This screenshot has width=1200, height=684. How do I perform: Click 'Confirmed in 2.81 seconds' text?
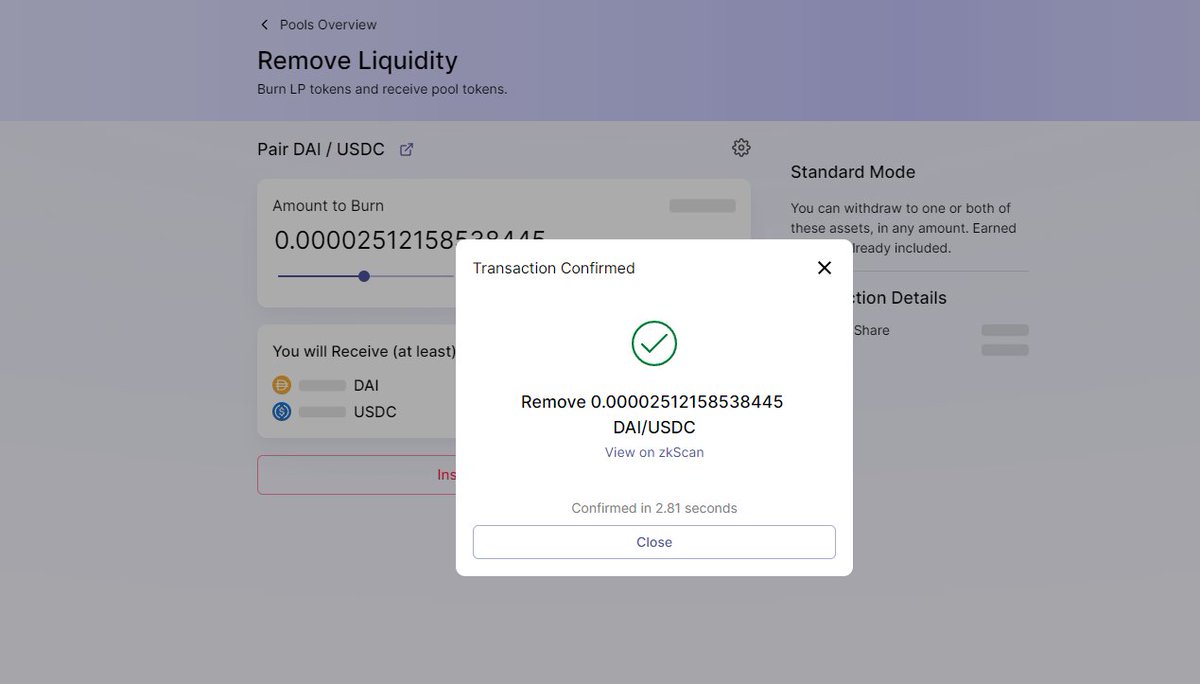point(654,508)
